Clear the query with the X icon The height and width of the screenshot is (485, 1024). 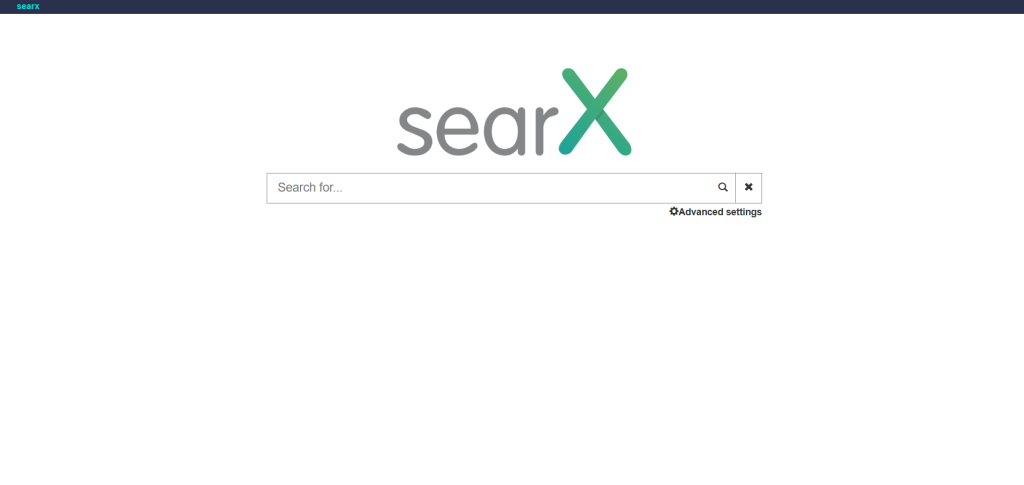click(748, 187)
